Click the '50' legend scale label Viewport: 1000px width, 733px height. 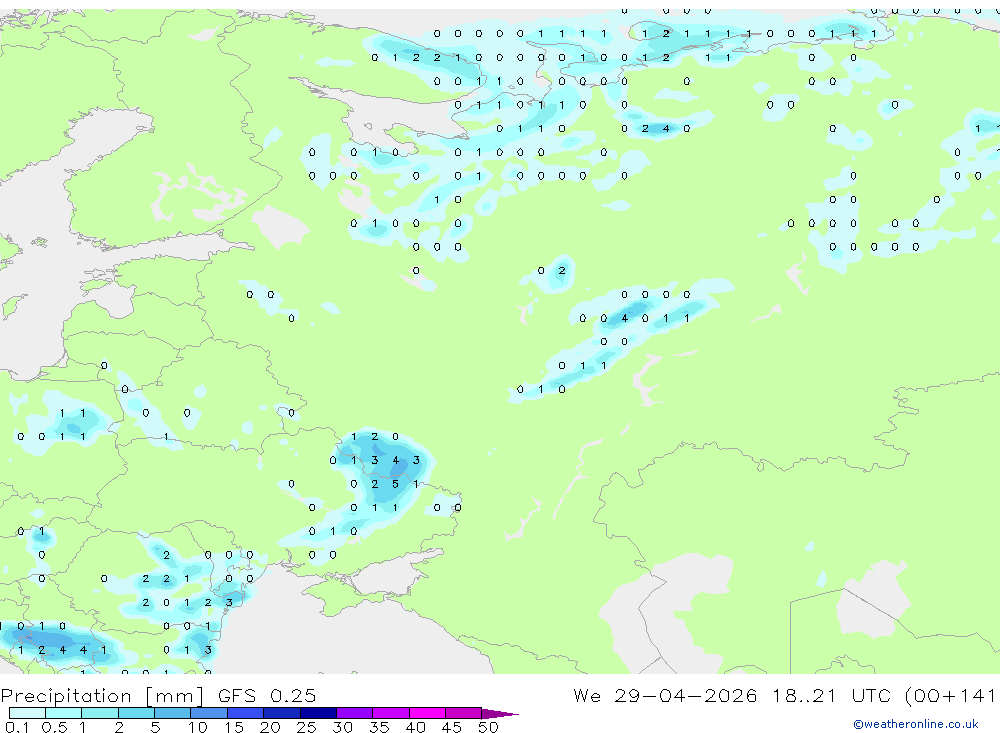point(488,727)
